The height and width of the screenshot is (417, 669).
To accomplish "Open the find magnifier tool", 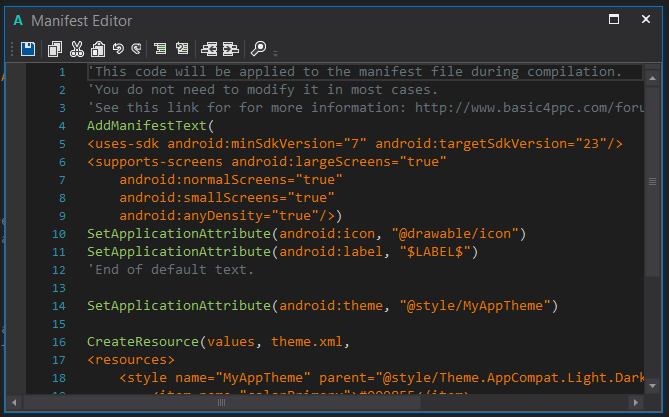I will (x=259, y=49).
